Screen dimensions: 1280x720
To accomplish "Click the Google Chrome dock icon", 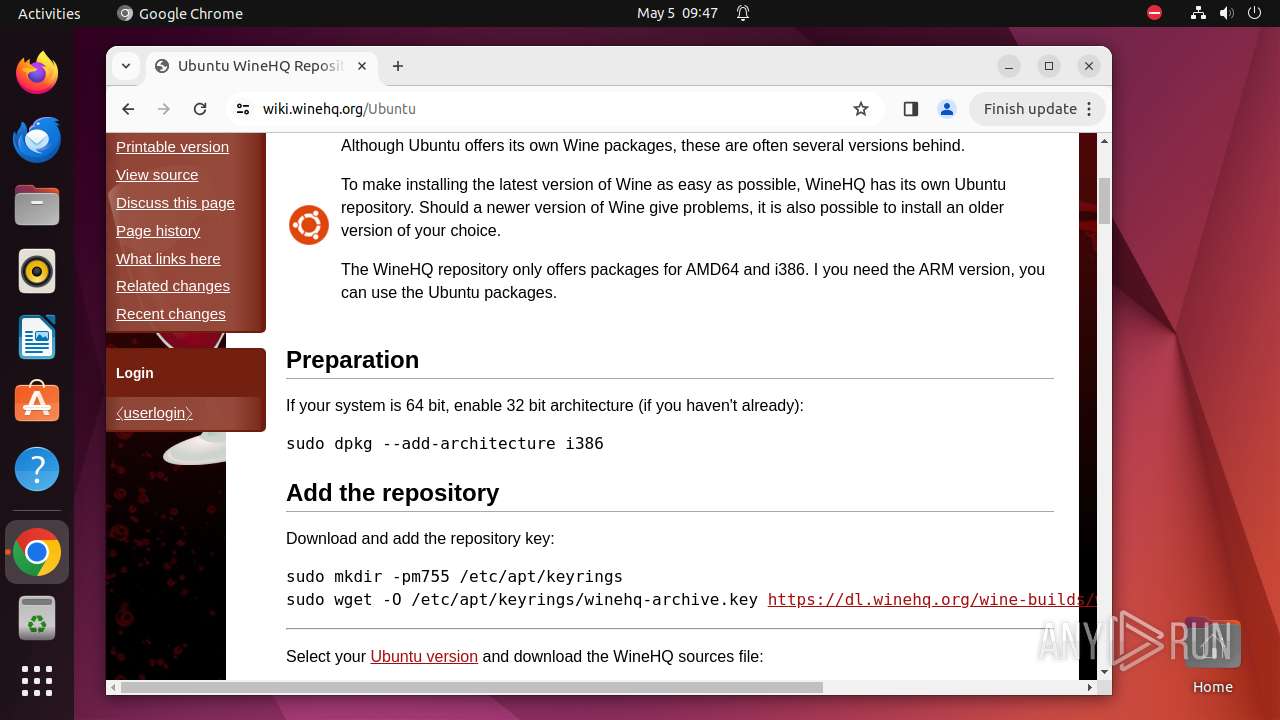I will (x=37, y=552).
